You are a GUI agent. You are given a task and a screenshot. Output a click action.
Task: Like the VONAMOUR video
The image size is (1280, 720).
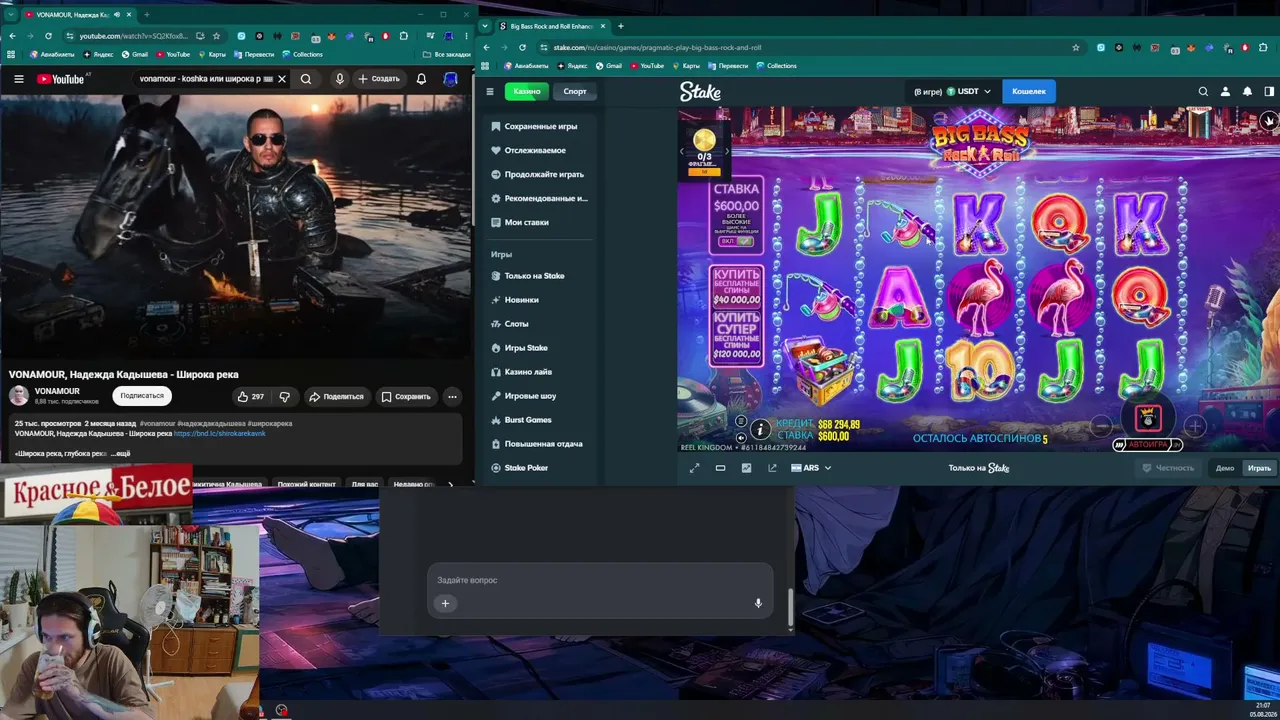(250, 397)
